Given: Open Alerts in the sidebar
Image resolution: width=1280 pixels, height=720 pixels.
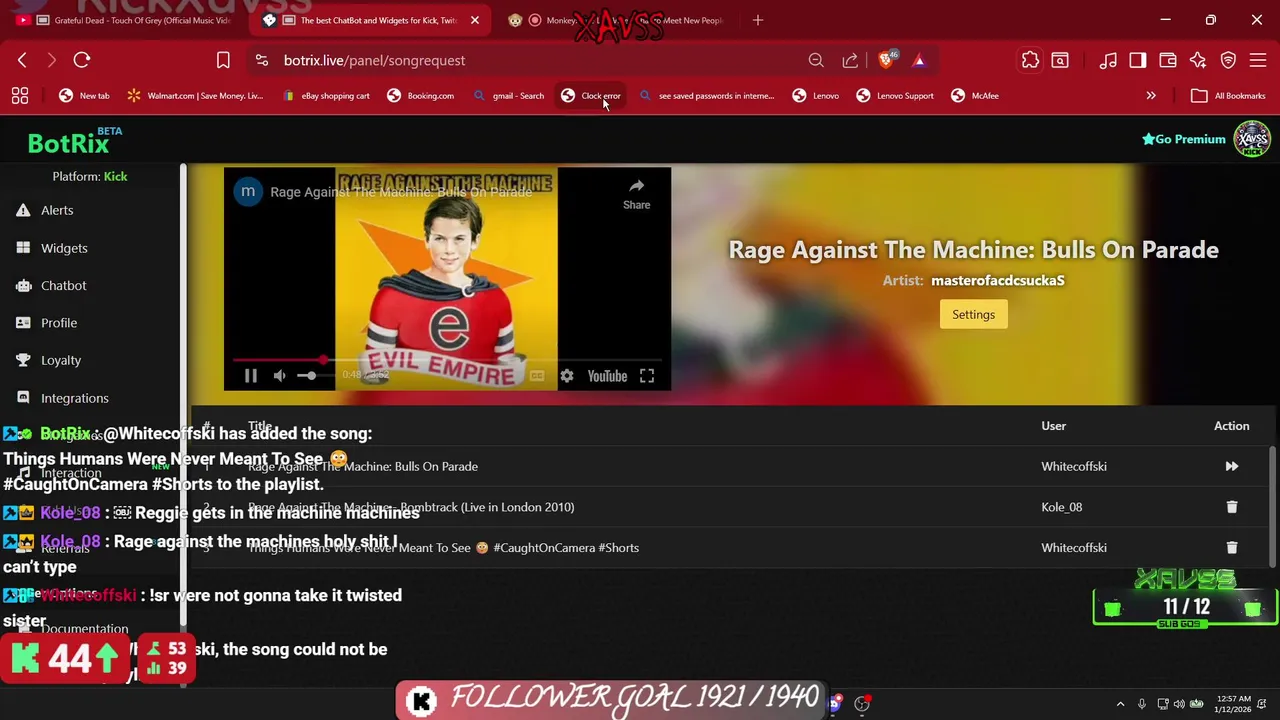Looking at the screenshot, I should [57, 210].
